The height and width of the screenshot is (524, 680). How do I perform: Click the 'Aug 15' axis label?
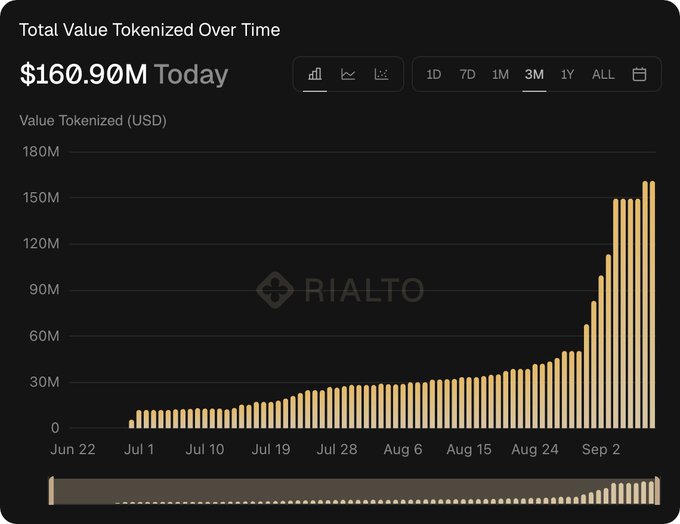pyautogui.click(x=469, y=449)
